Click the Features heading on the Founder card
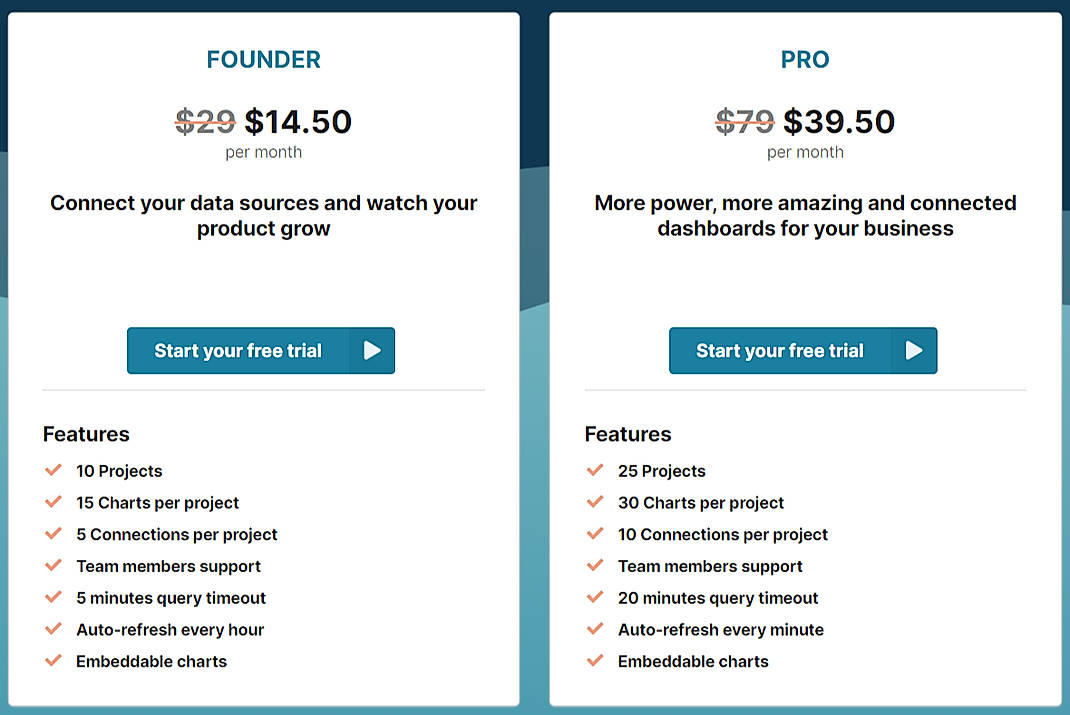 click(86, 434)
